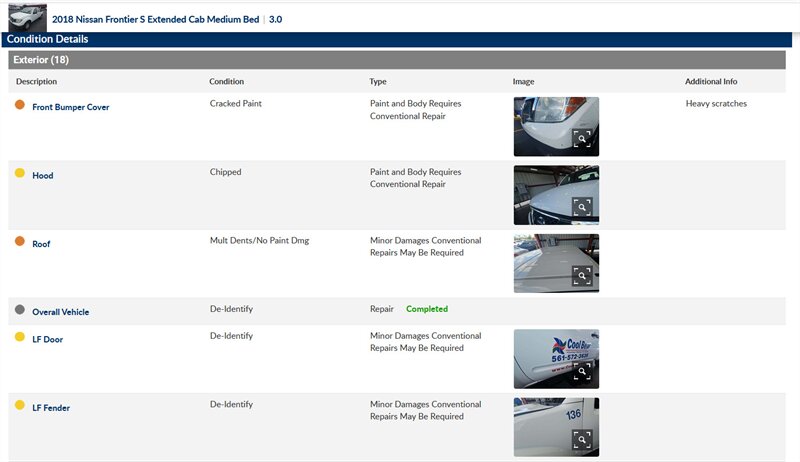Click the orange Front Bumper Cover severity dot
Viewport: 800px width, 462px height.
(20, 105)
